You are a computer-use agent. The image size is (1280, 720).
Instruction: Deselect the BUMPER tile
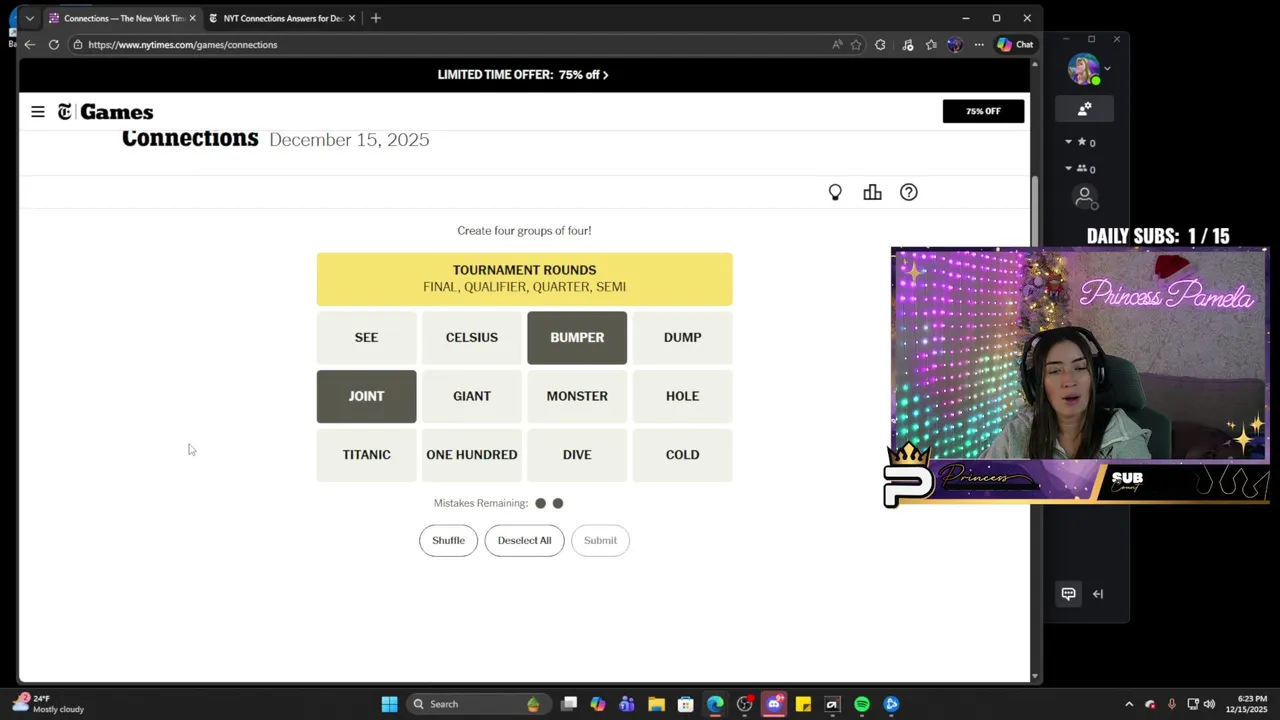577,337
